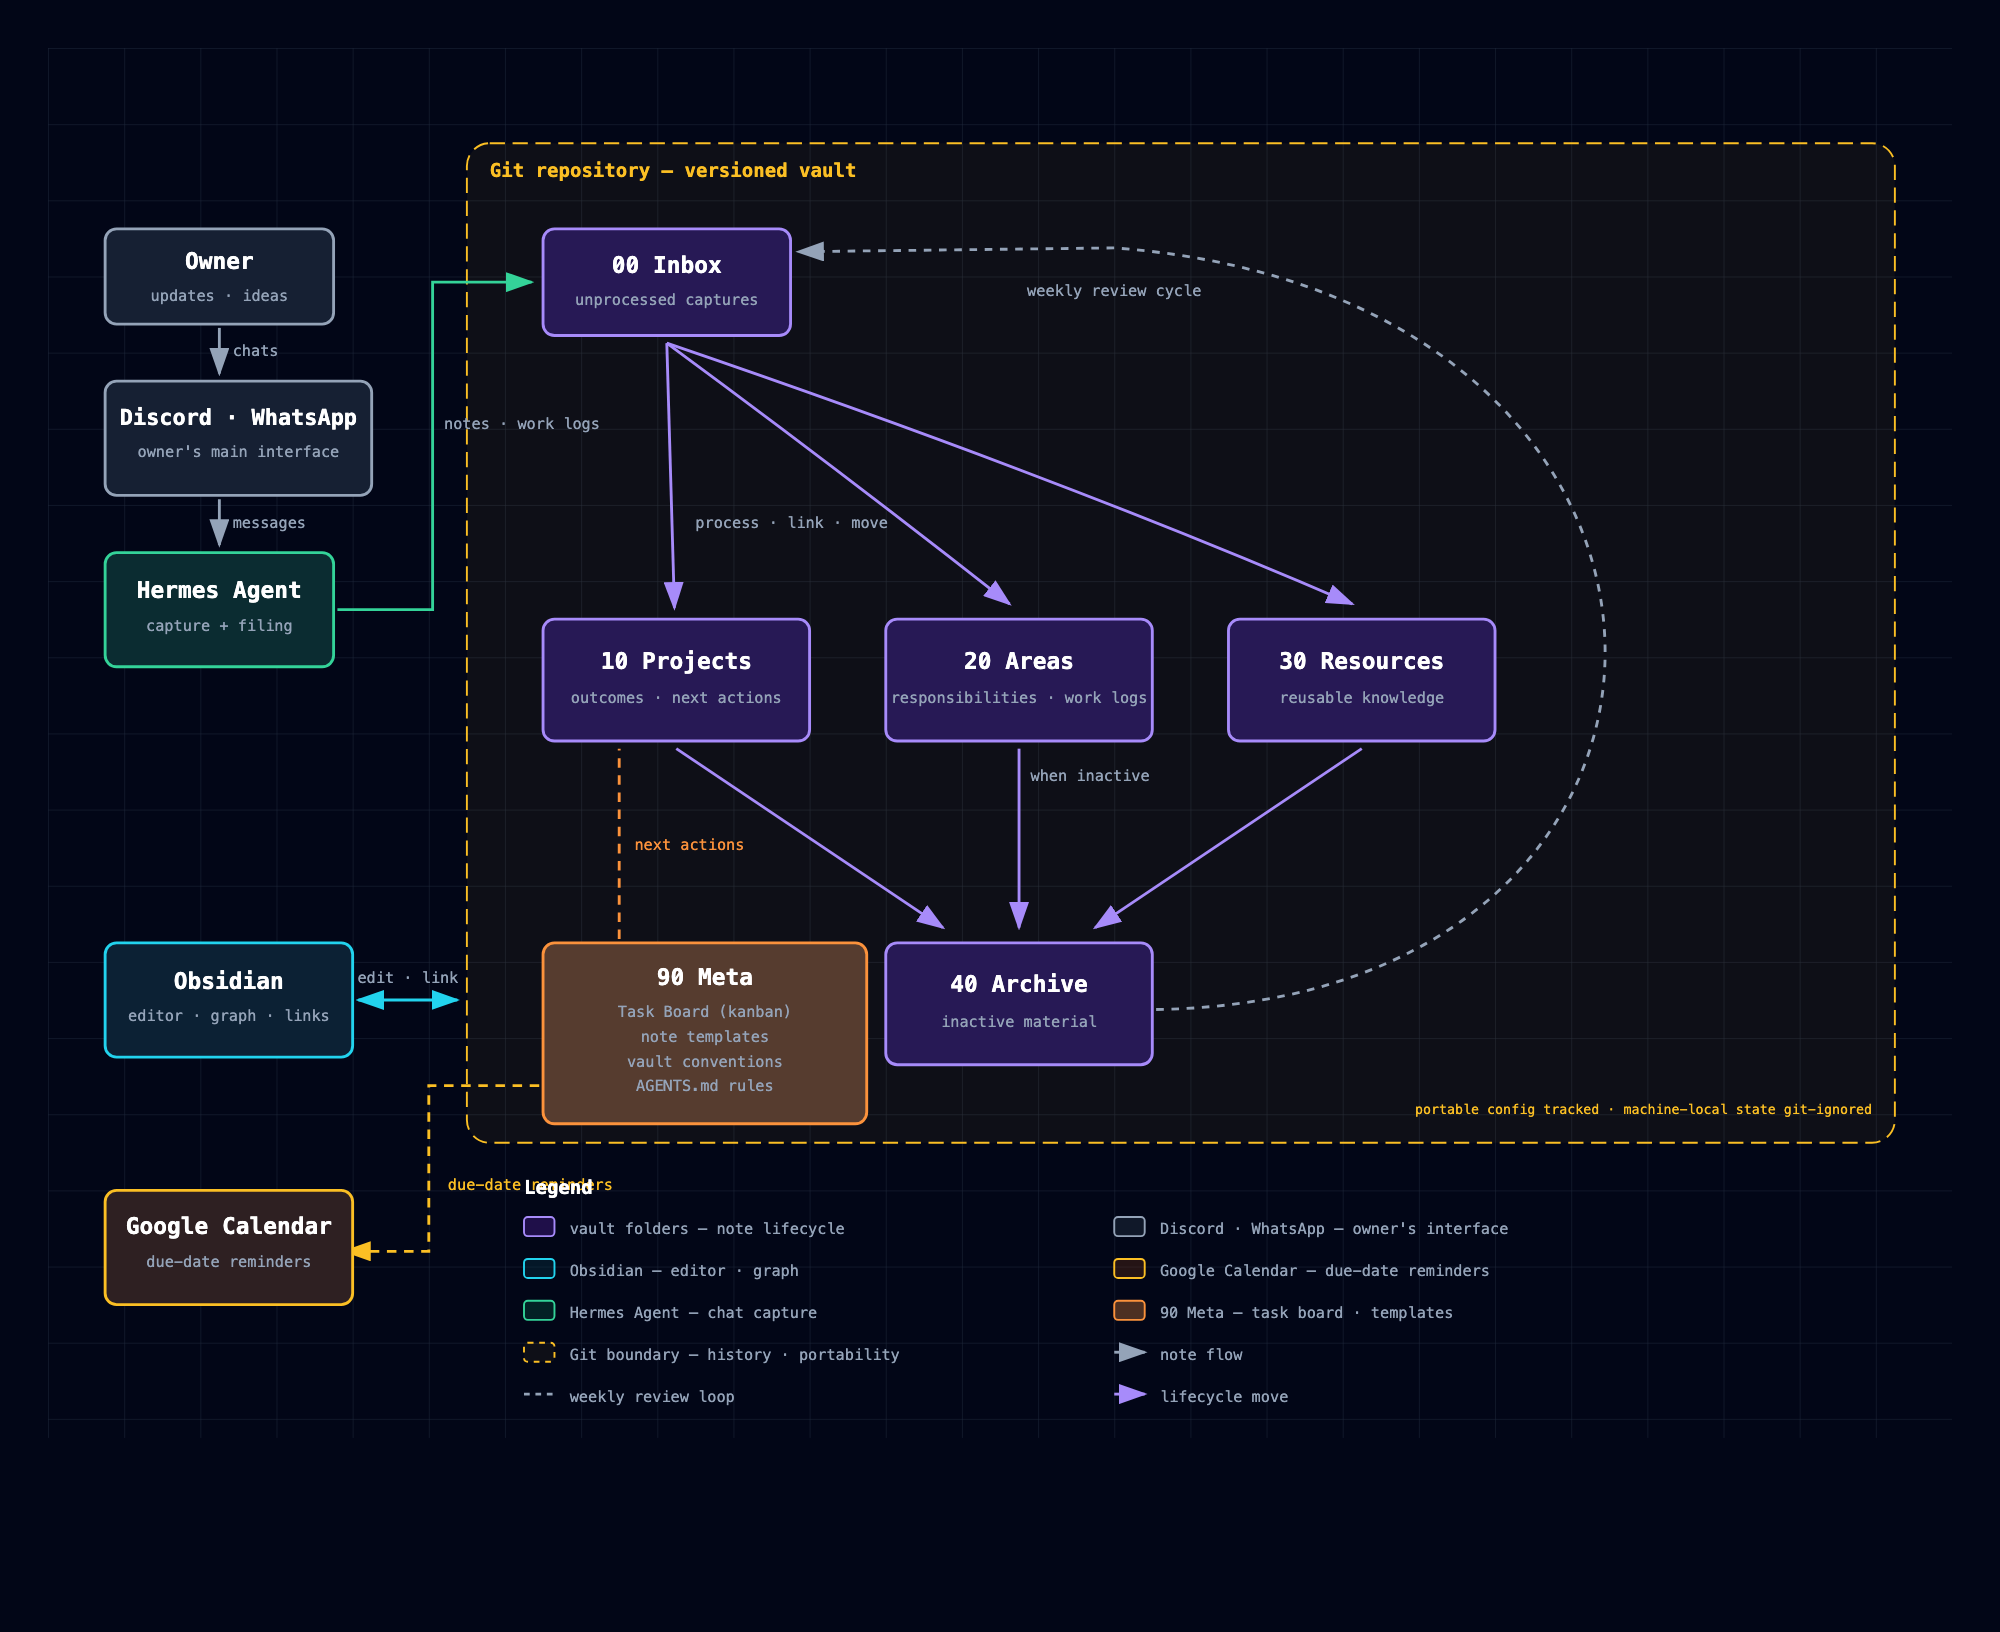Image resolution: width=2000 pixels, height=1632 pixels.
Task: Click 'note templates' in 90 Meta
Action: 704,1037
